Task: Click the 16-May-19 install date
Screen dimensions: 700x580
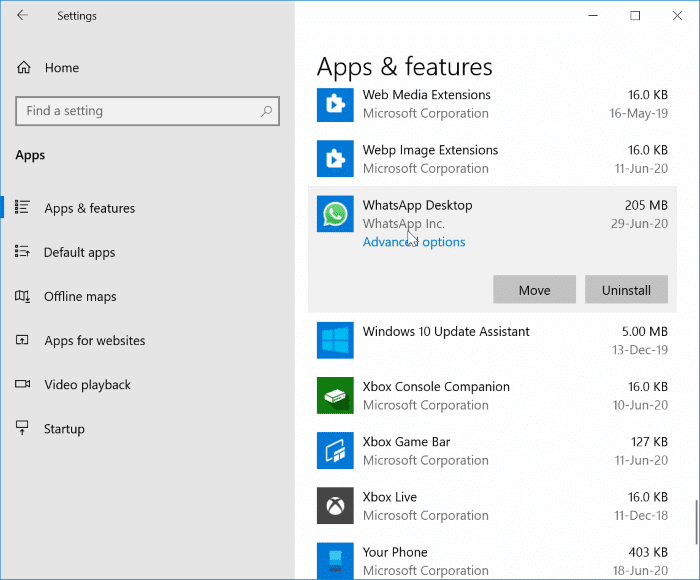Action: [639, 113]
